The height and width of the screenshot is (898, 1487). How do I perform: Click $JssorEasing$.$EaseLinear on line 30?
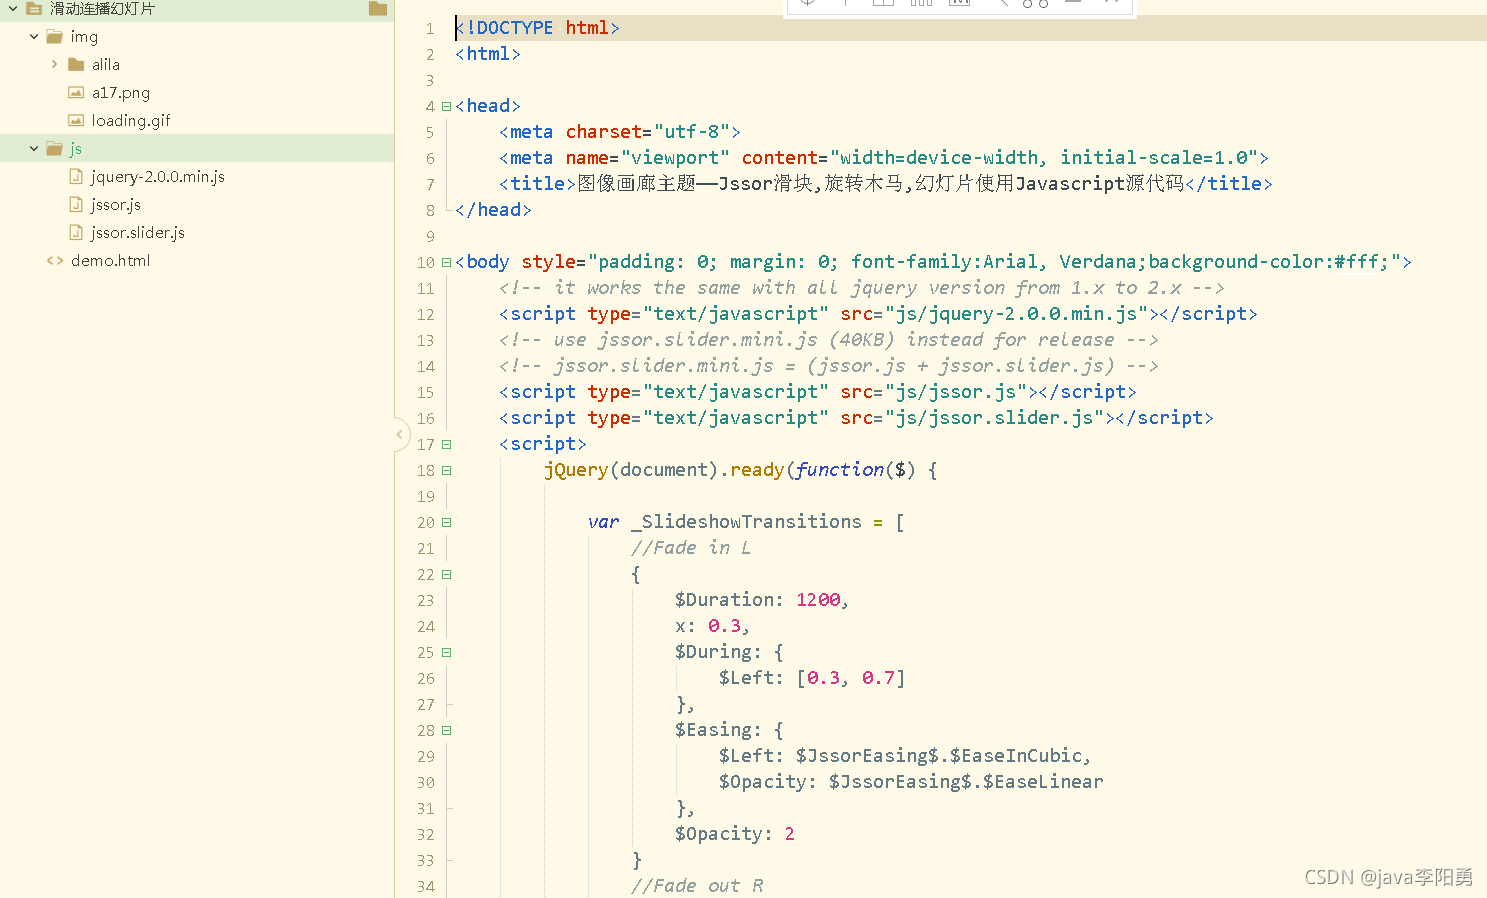[x=966, y=782]
